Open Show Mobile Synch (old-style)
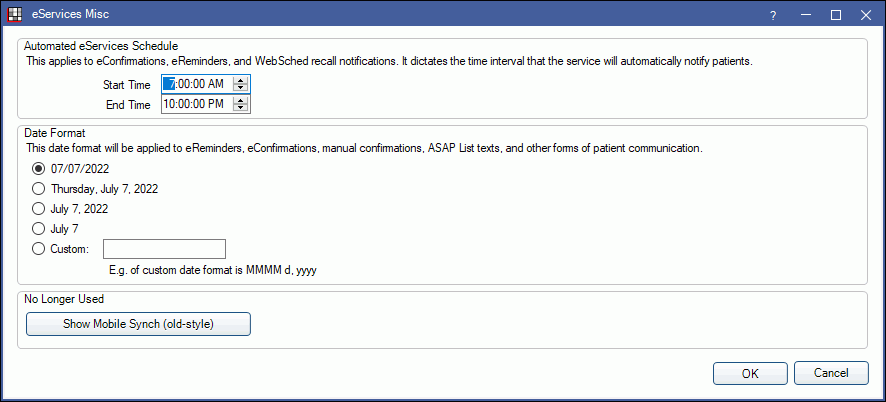 [x=138, y=325]
